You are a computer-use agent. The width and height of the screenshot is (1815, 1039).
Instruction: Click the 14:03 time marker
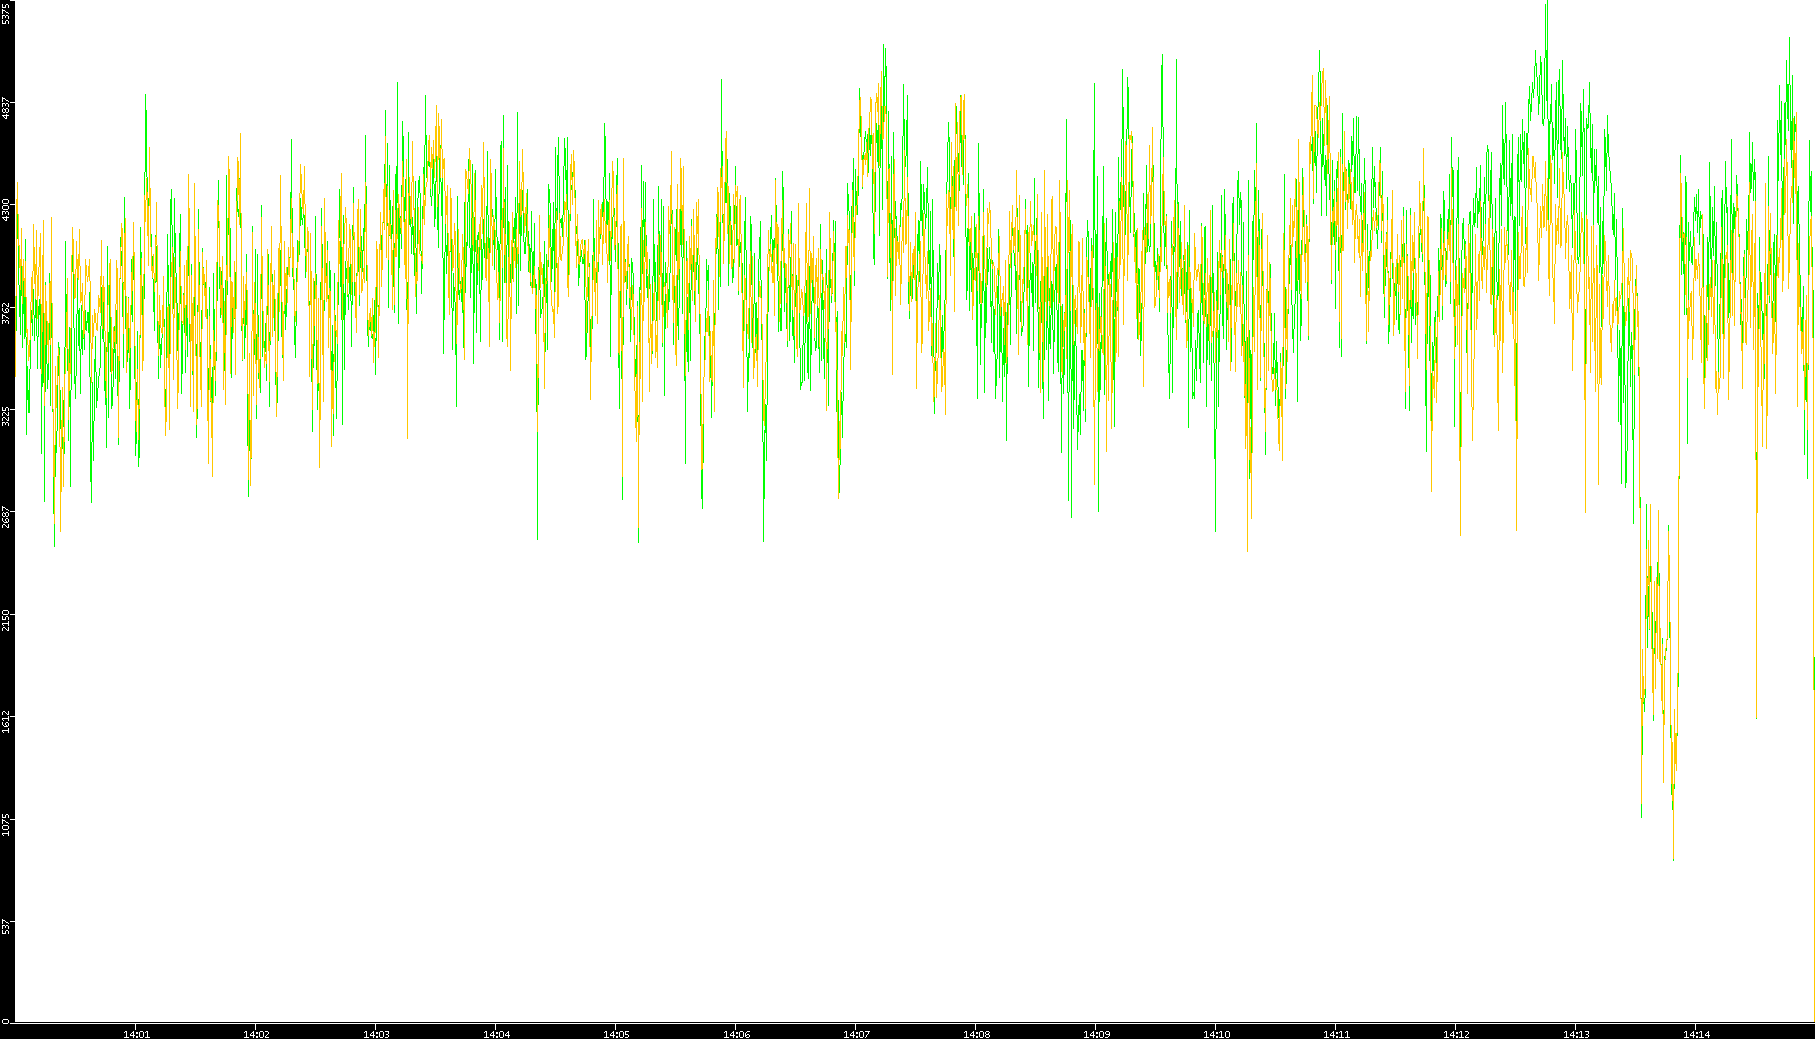click(376, 1033)
